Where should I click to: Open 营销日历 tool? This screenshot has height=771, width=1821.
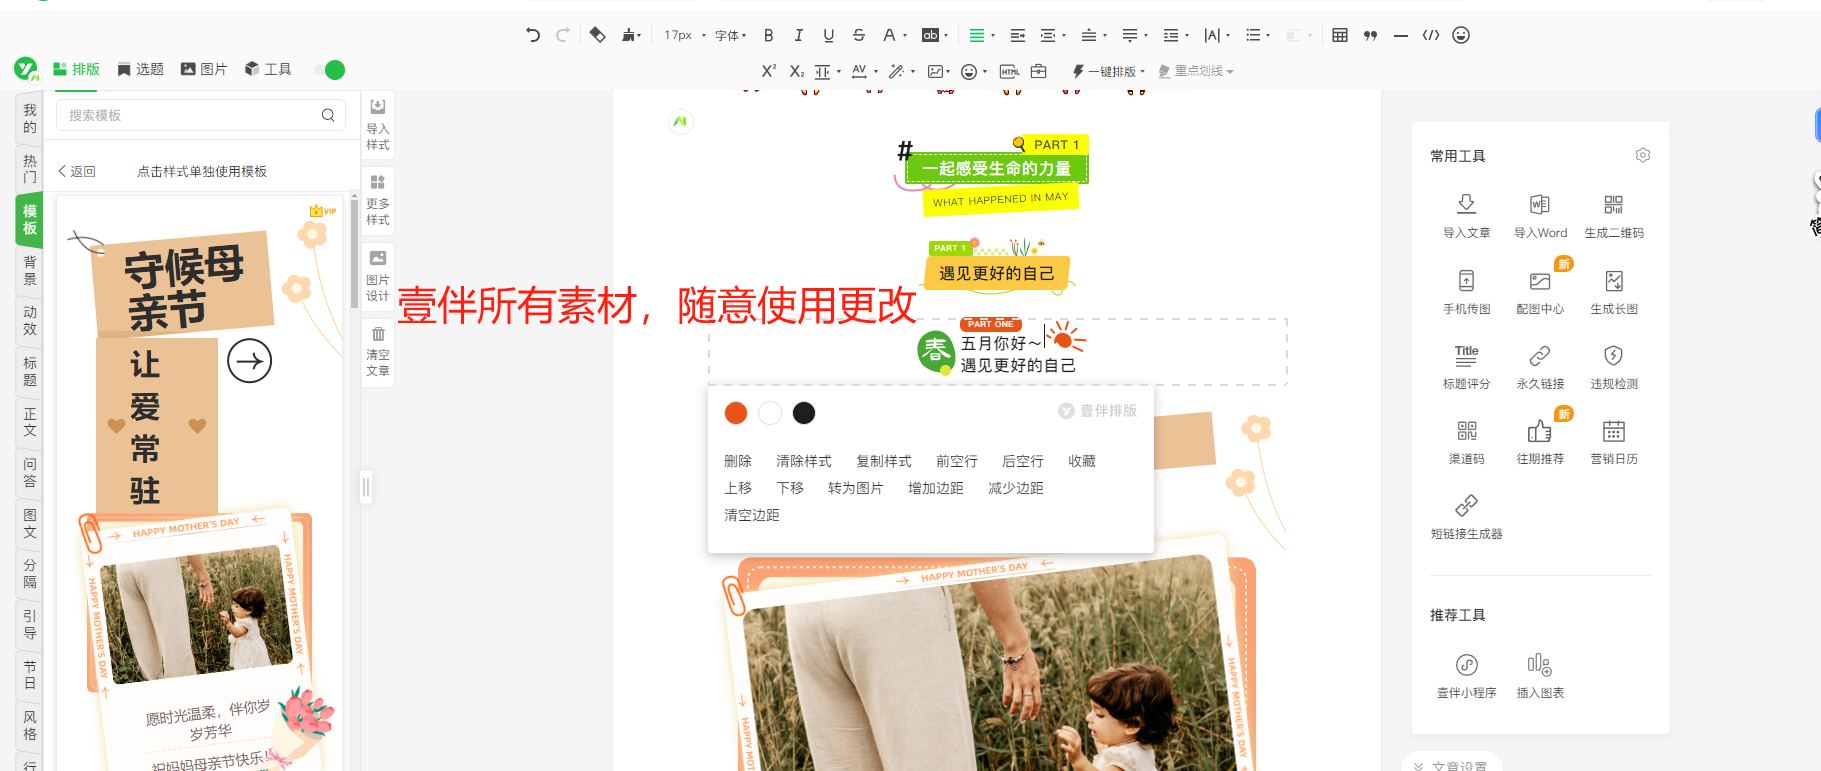coord(1614,442)
